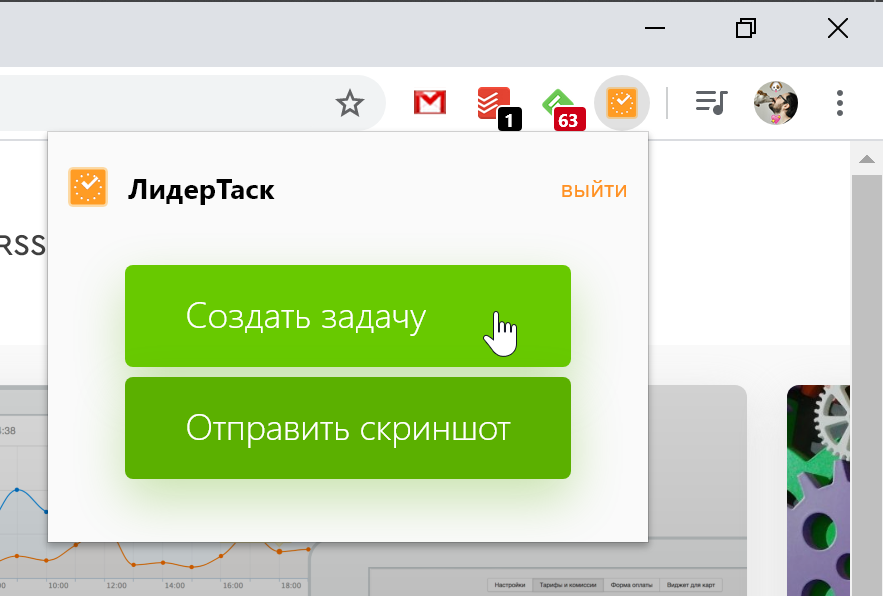Open the Gmail extension icon

point(430,103)
